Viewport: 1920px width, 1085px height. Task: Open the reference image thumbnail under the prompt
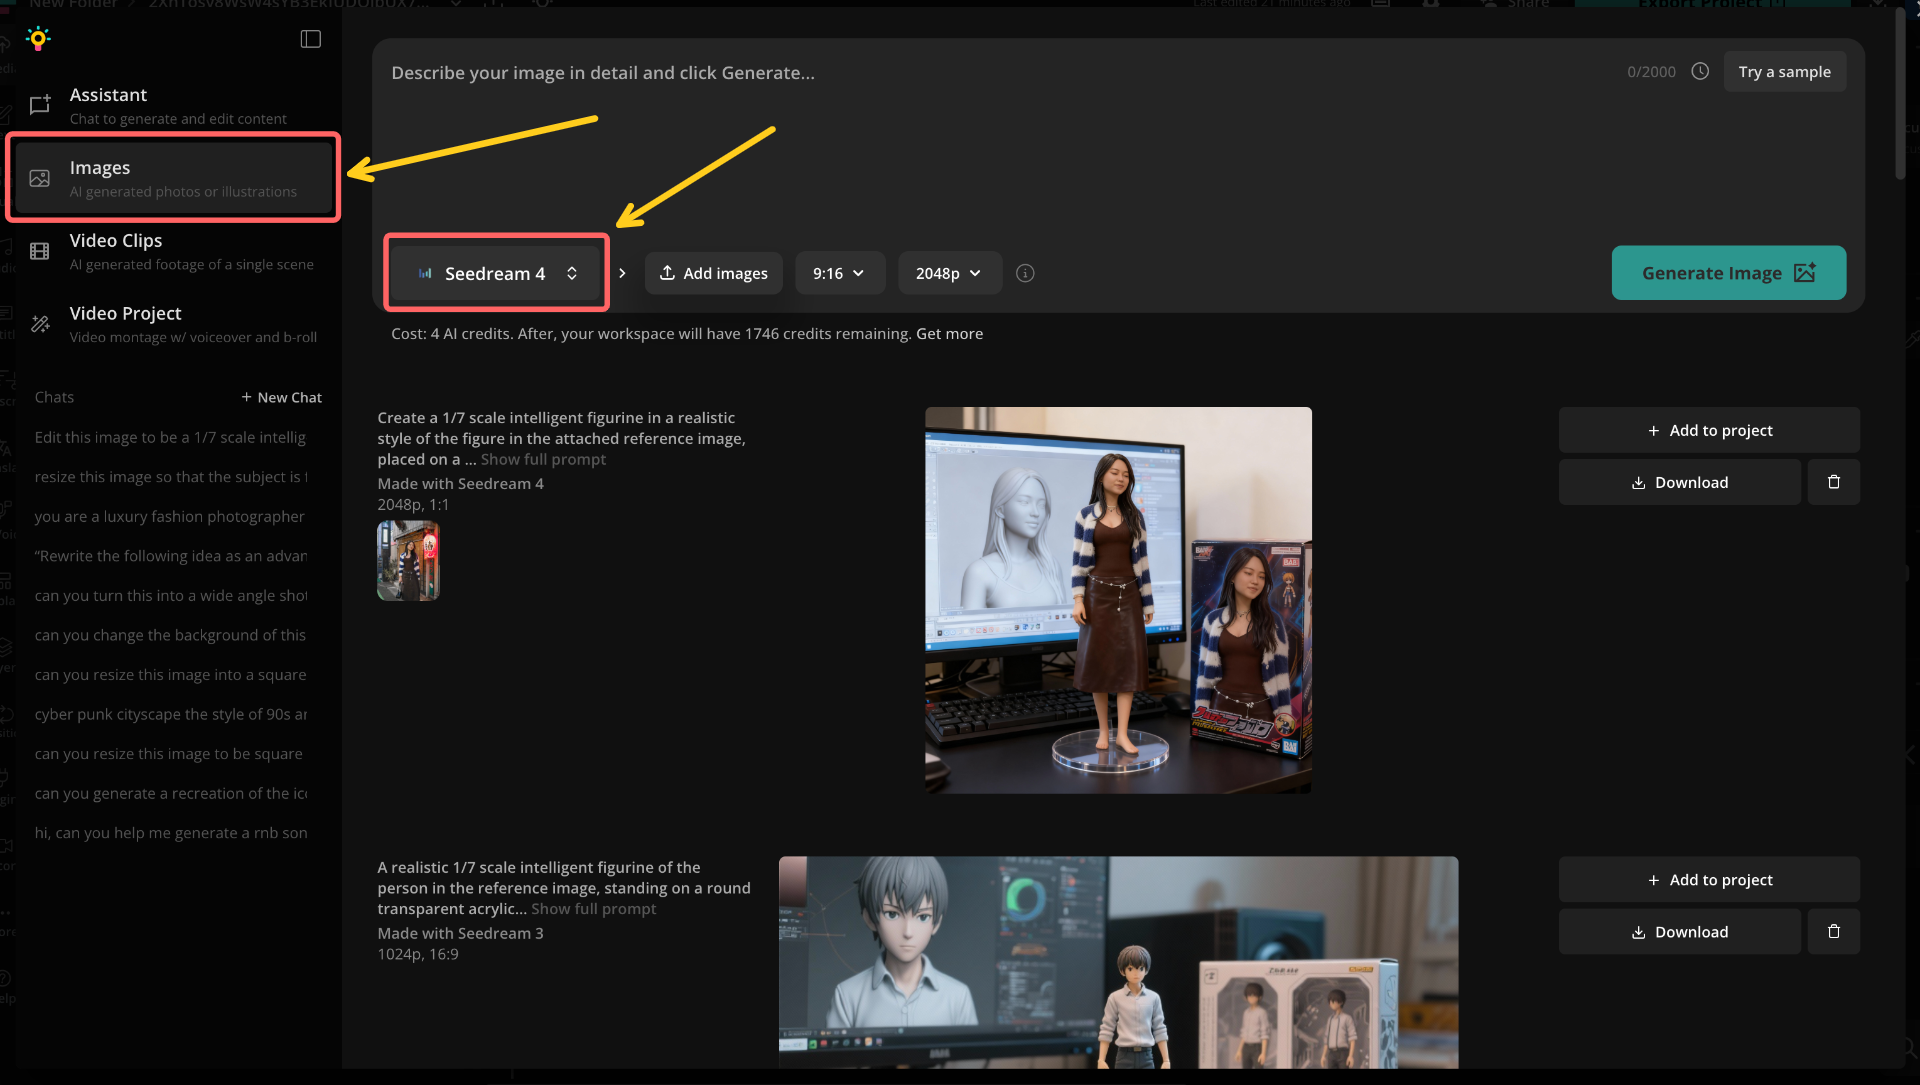(407, 560)
